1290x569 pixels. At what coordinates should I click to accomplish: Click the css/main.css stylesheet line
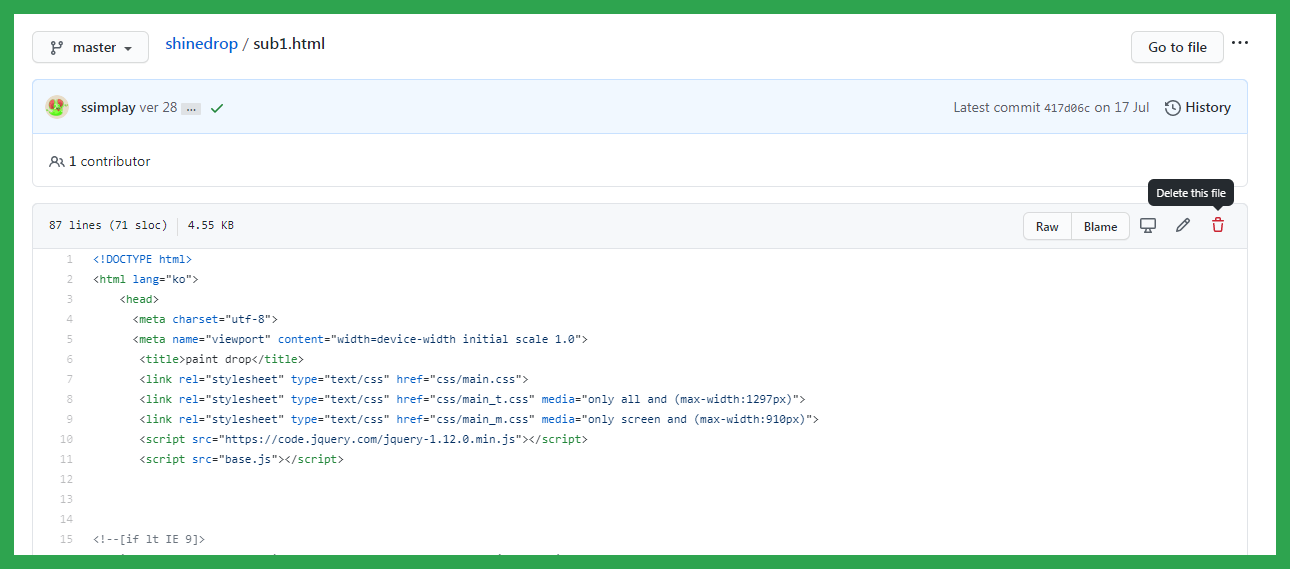point(333,379)
